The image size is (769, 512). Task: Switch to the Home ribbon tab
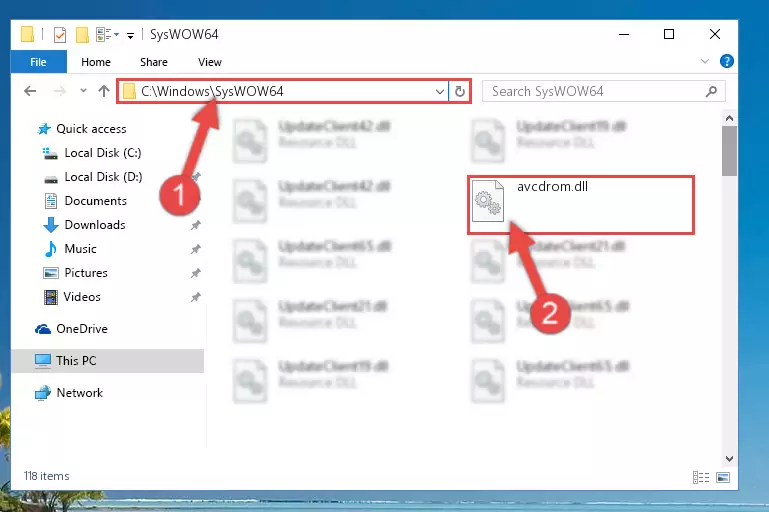coord(96,62)
